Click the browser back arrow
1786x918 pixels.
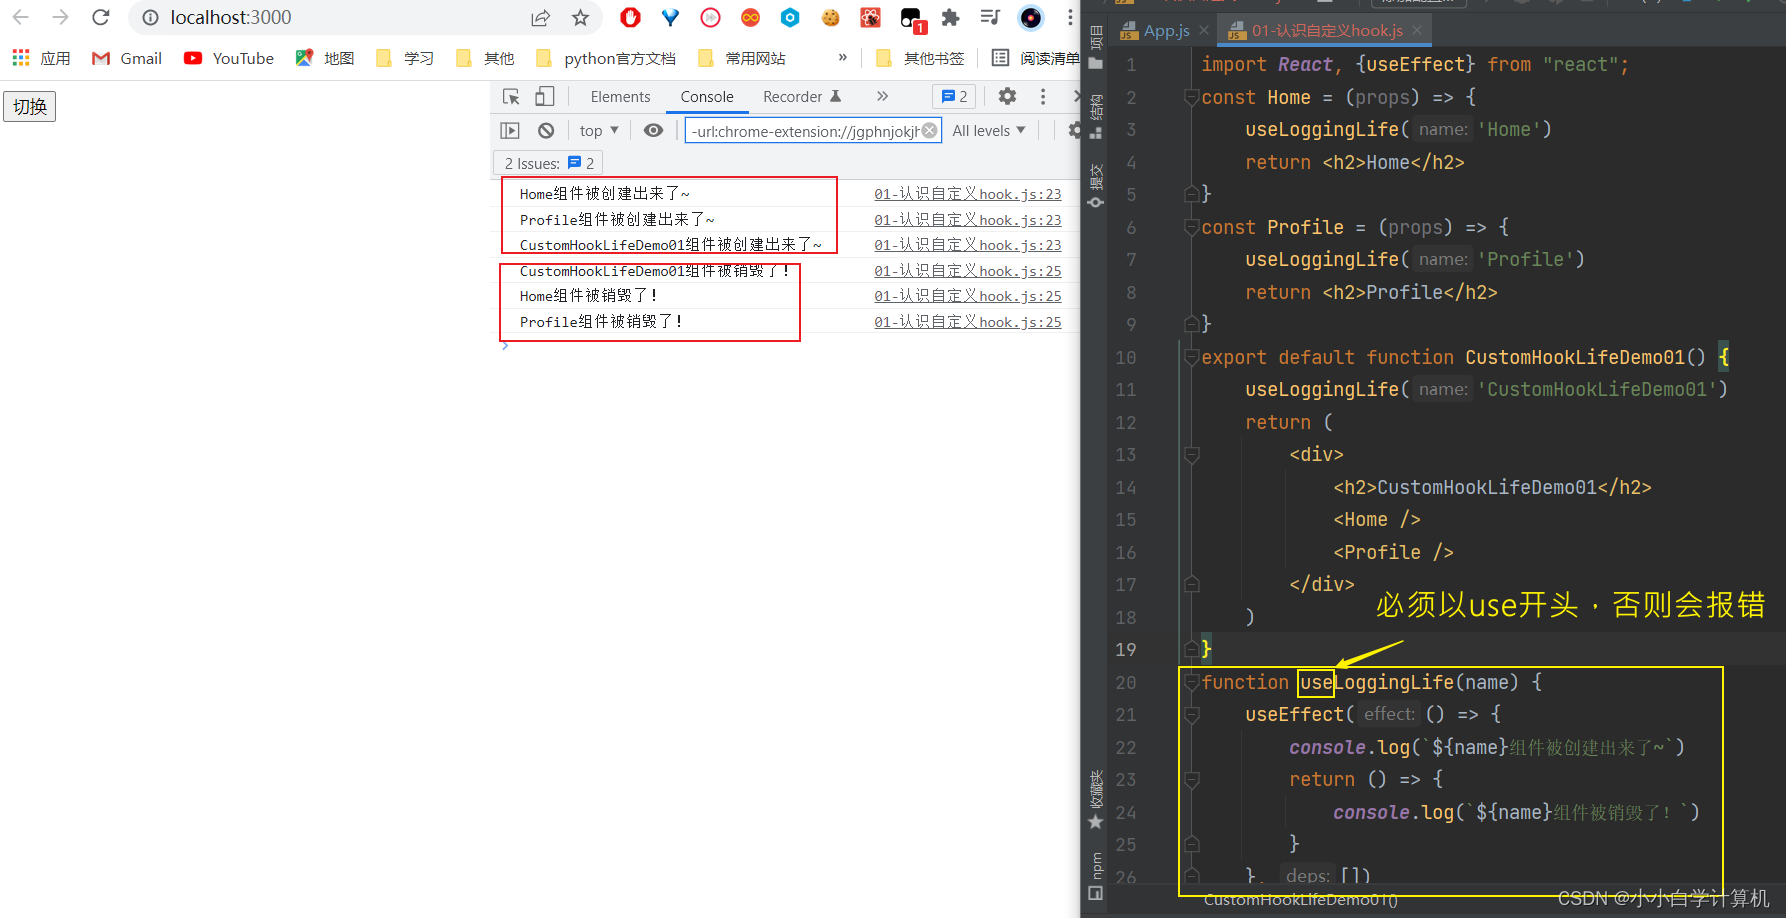coord(21,17)
